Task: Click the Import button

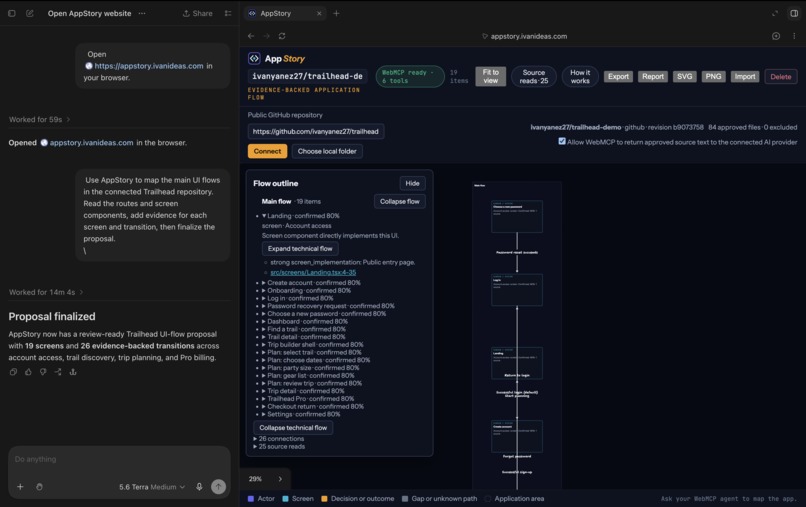Action: (744, 77)
